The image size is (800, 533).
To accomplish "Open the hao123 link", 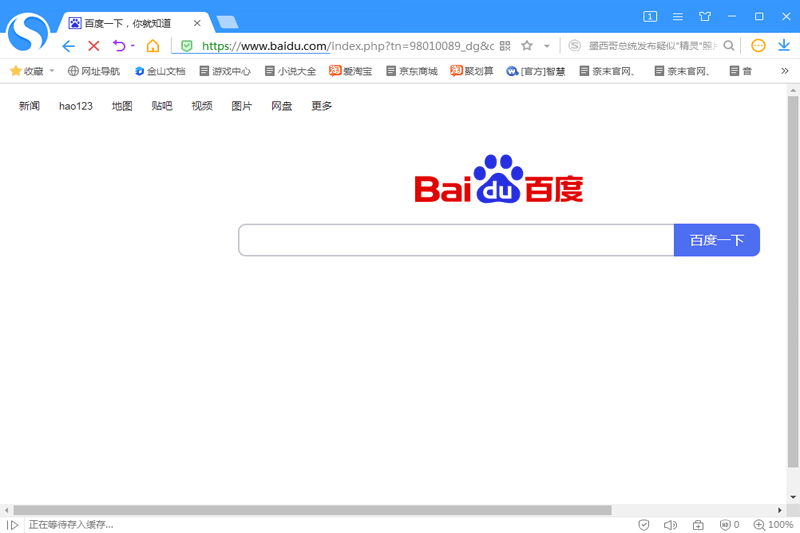I will point(76,106).
